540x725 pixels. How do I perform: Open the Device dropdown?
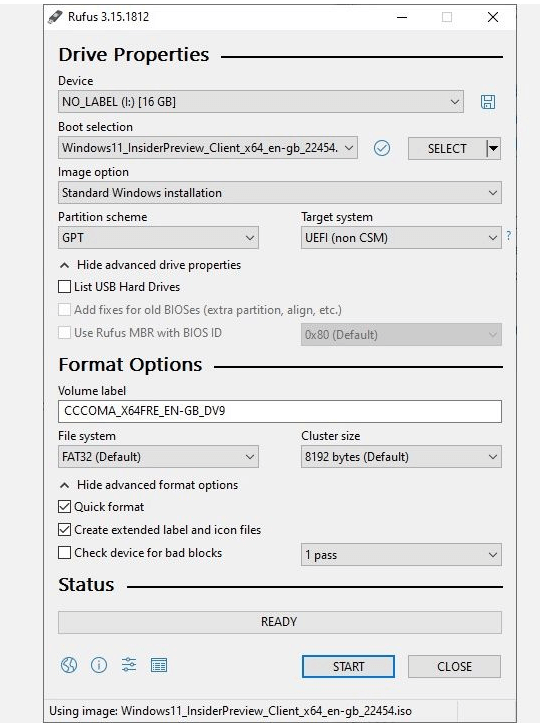(261, 102)
